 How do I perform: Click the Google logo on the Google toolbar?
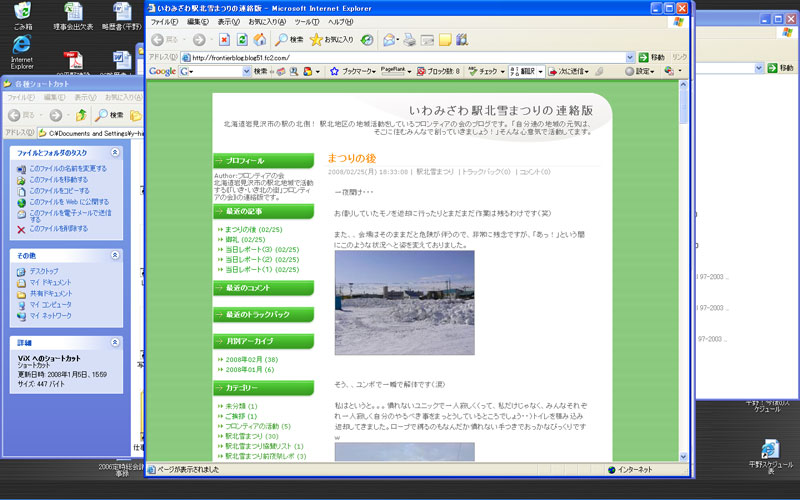162,71
